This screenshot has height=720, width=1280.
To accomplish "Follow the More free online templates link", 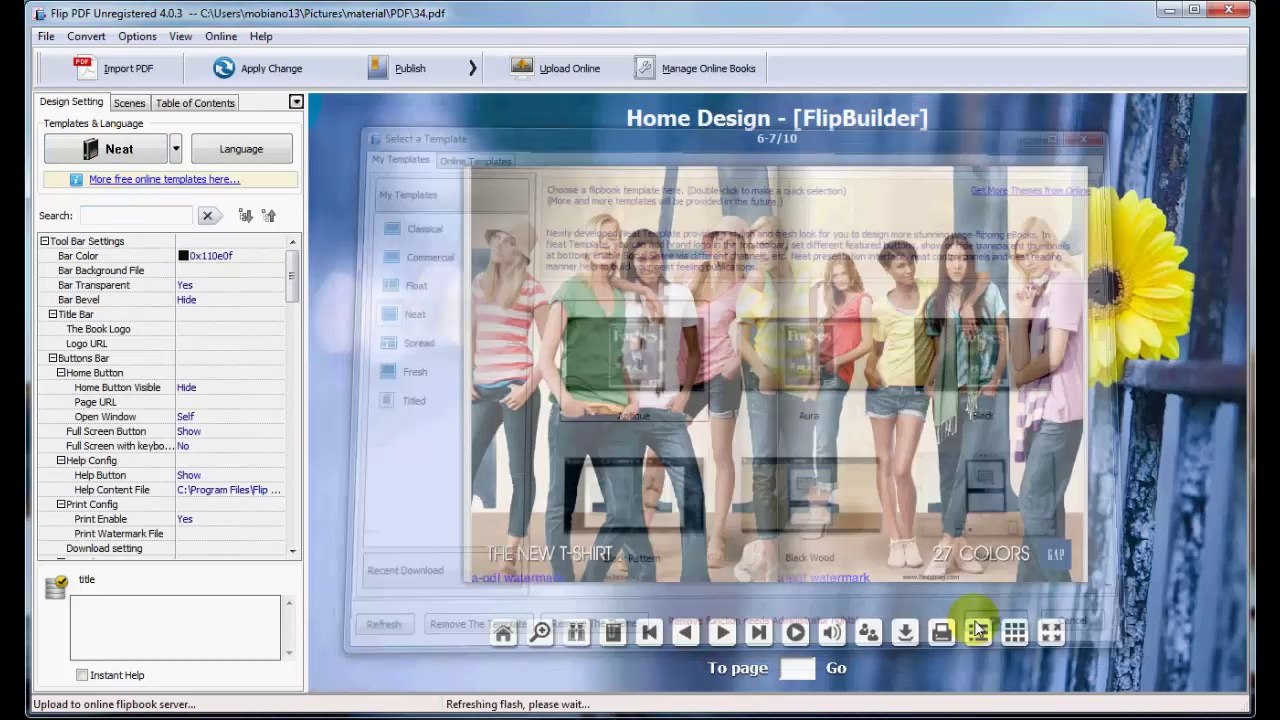I will tap(164, 179).
